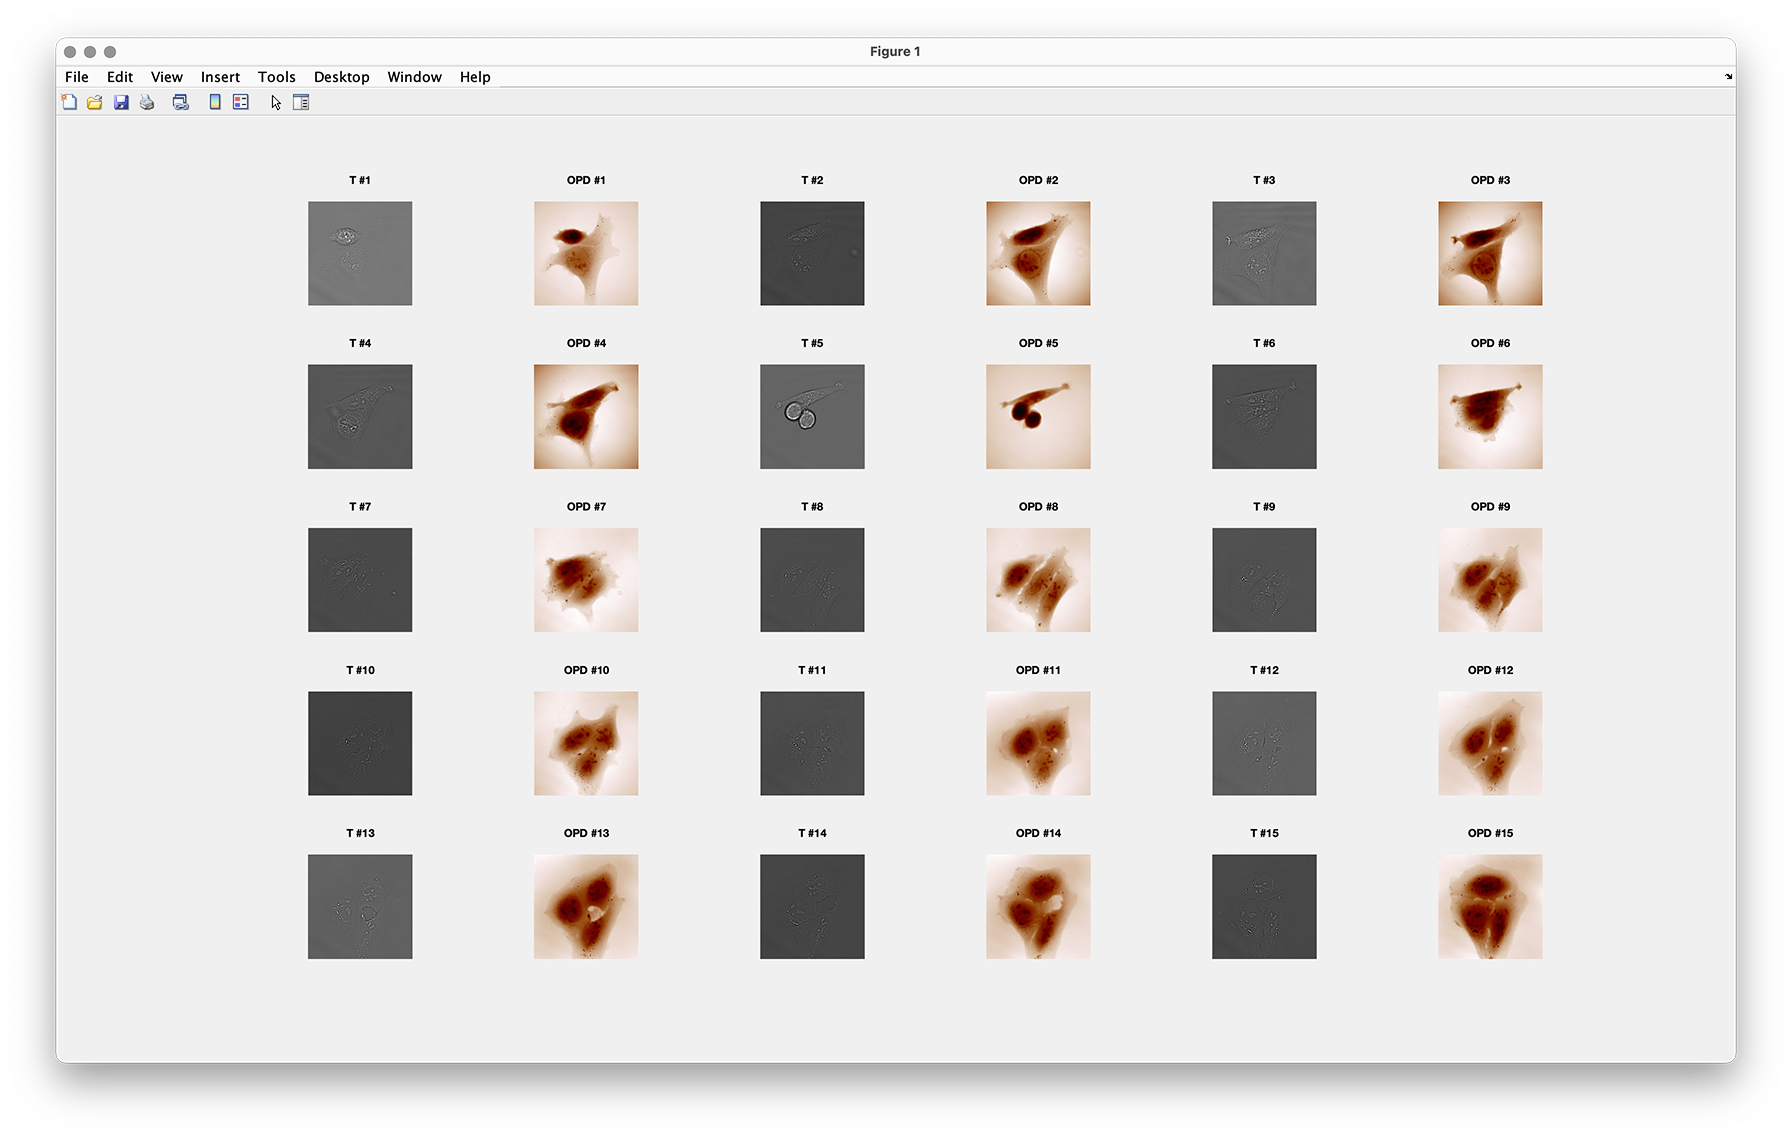This screenshot has width=1792, height=1137.
Task: Print the figure using the printer icon
Action: pyautogui.click(x=147, y=102)
